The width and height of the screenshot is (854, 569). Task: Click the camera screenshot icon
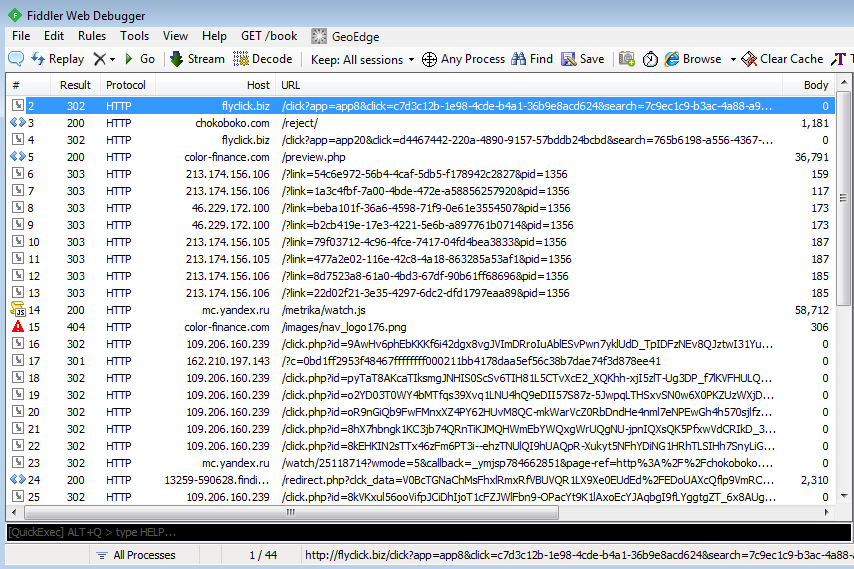pyautogui.click(x=628, y=59)
